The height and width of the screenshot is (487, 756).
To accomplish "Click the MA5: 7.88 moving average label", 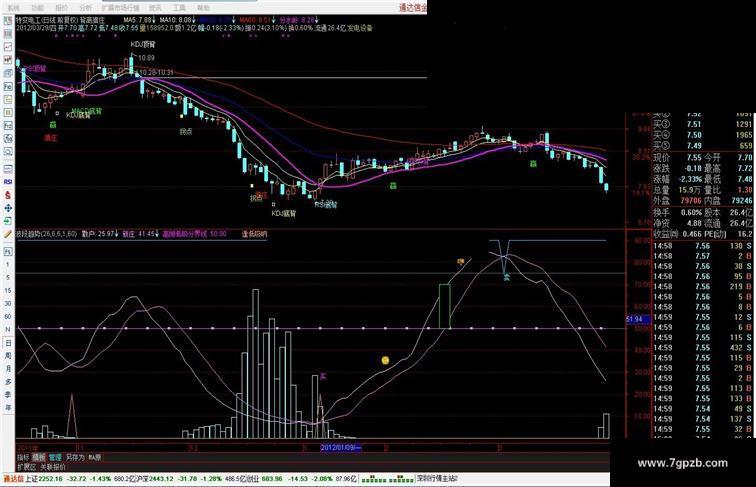I will 139,20.
